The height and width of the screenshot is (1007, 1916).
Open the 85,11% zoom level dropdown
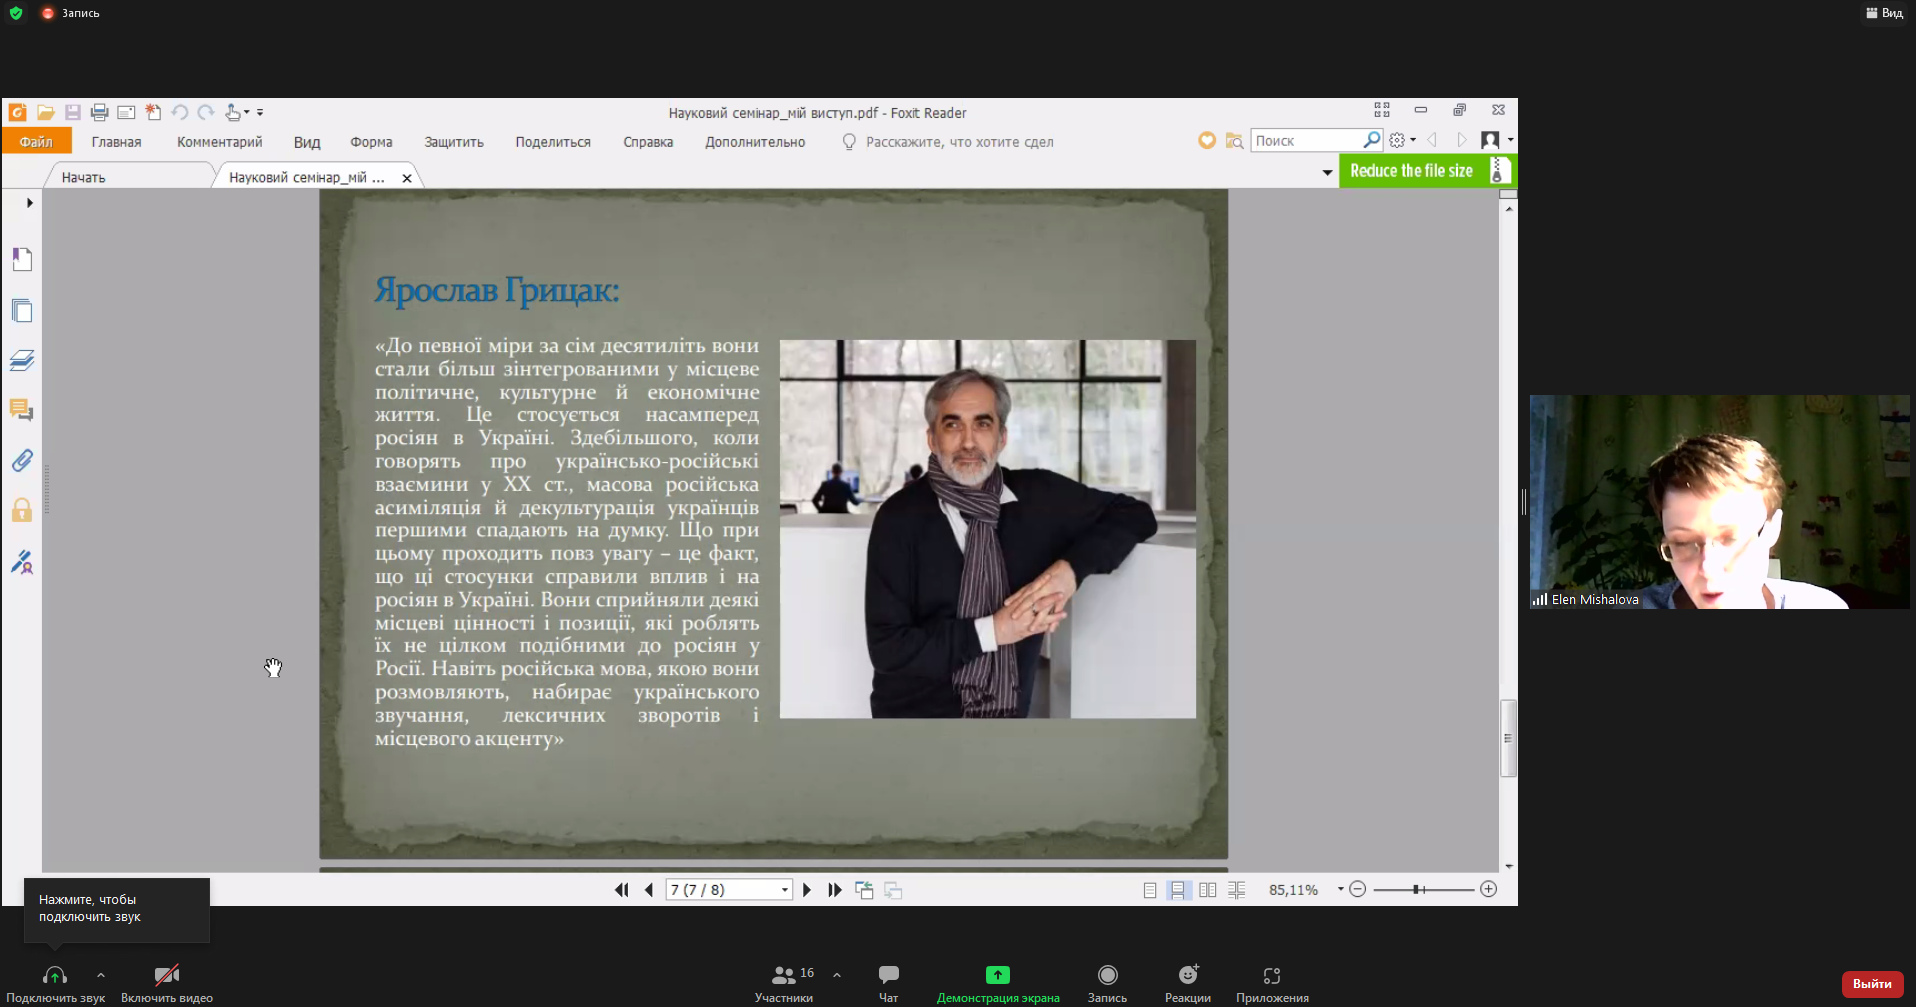1340,890
